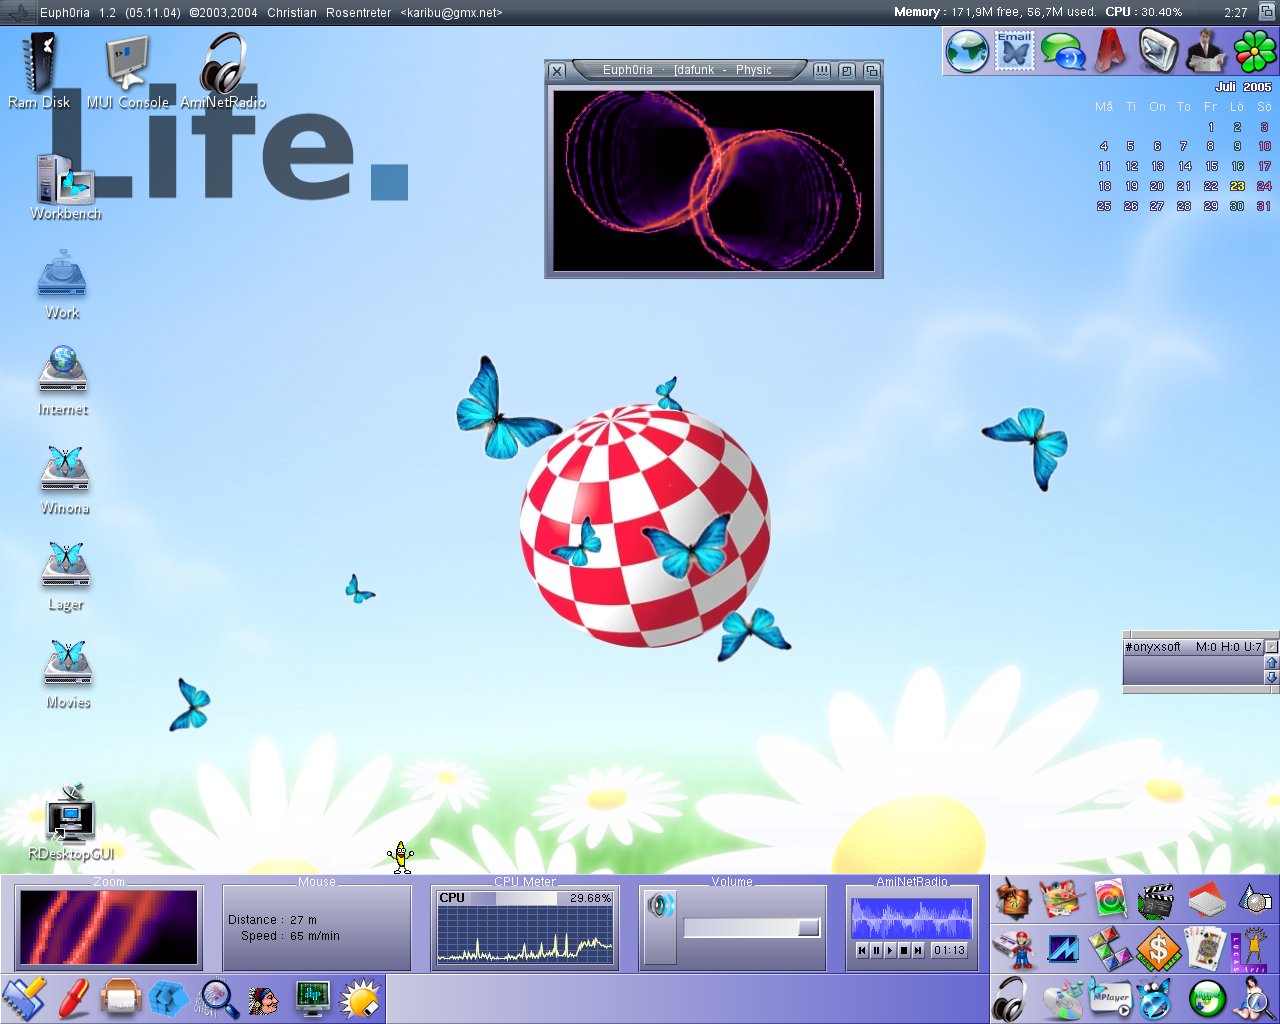Screen dimensions: 1280x1024
Task: Open the Ram Disk desktop icon
Action: (40, 70)
